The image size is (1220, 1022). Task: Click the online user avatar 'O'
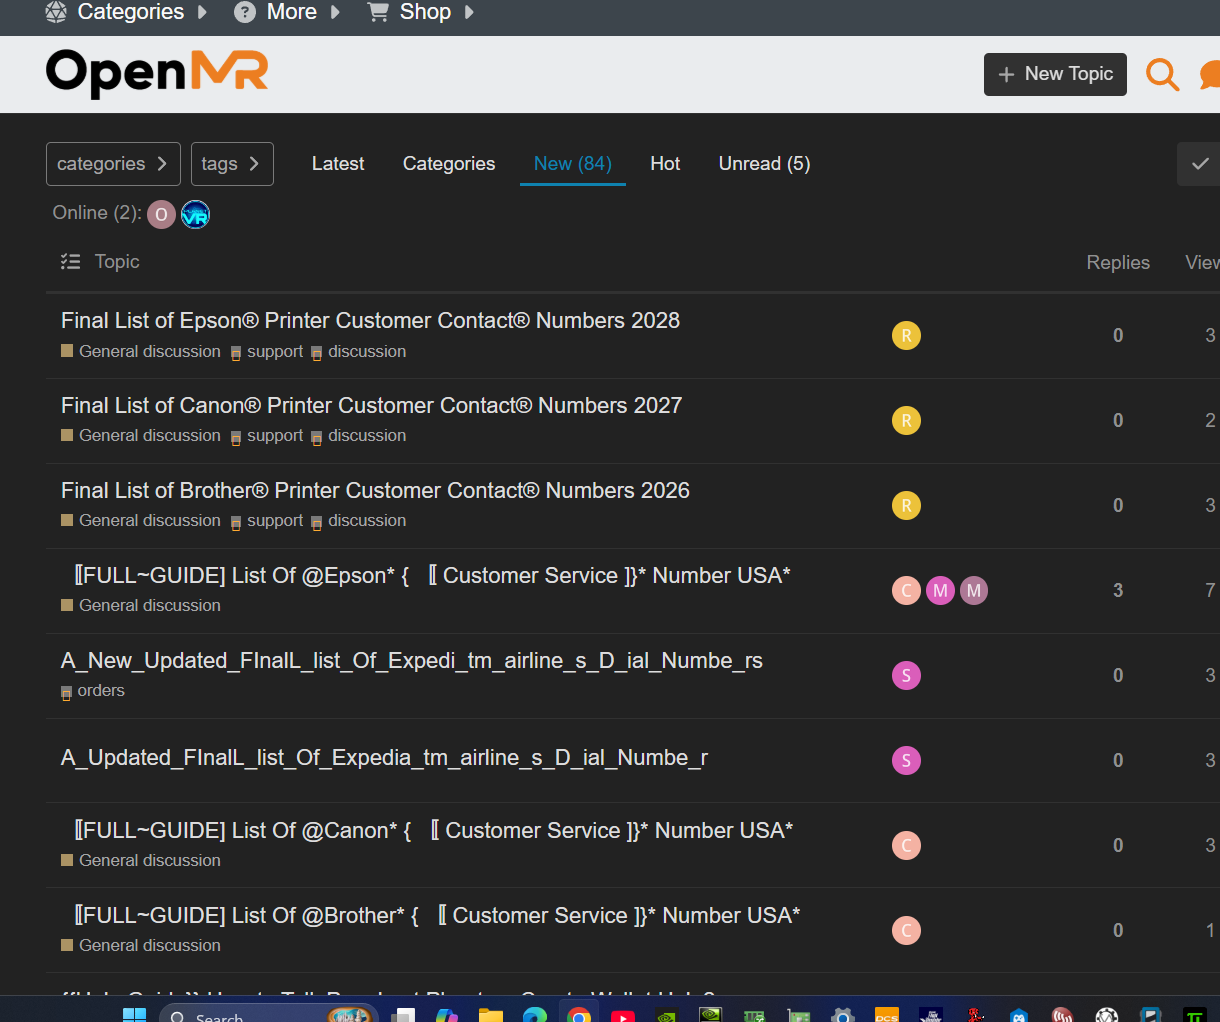tap(161, 214)
